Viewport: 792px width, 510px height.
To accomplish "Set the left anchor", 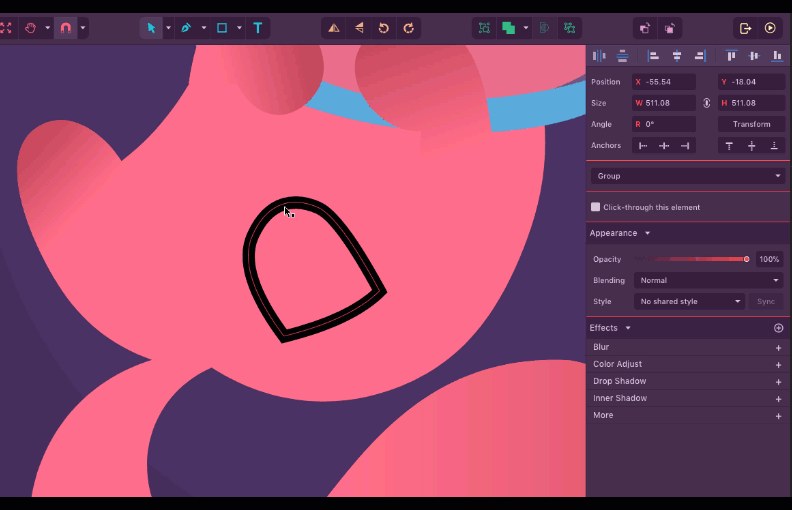I will pyautogui.click(x=643, y=146).
